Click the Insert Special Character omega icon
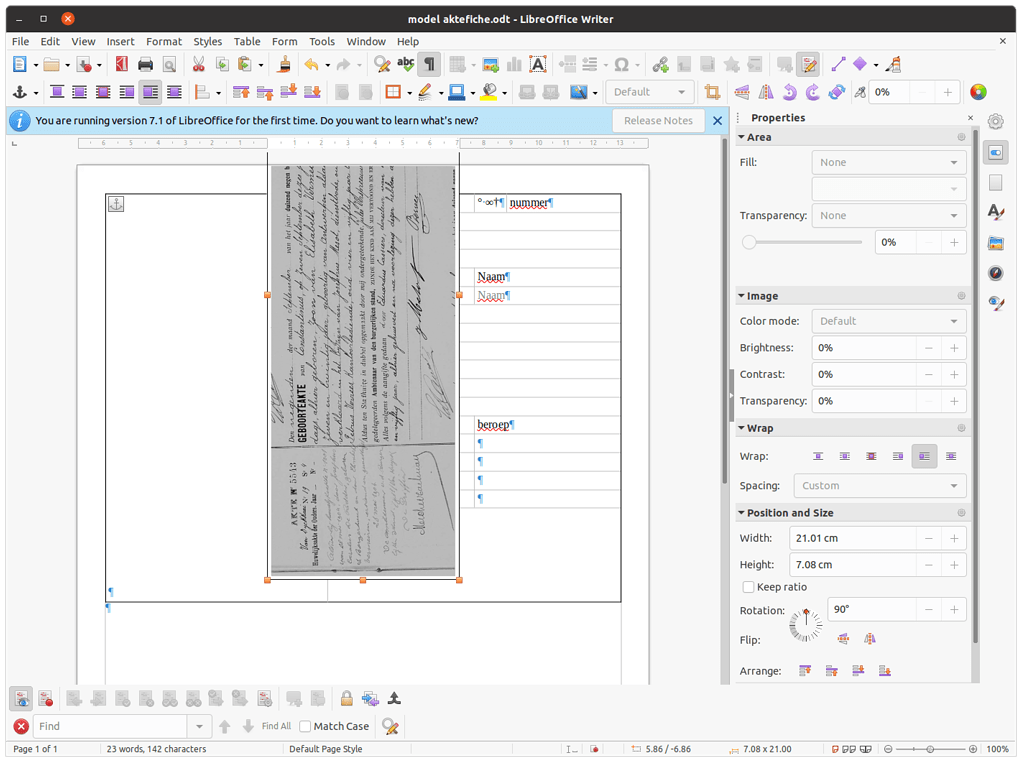 click(x=621, y=65)
